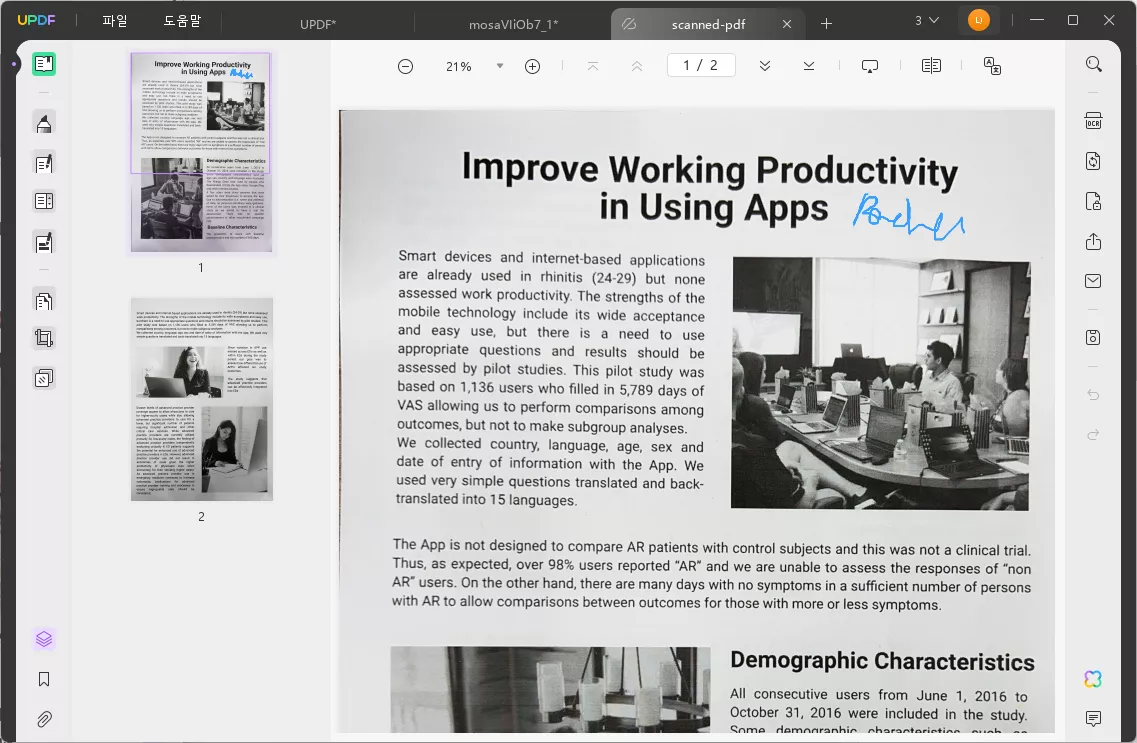Screen dimensions: 1137x743
Task: Switch to the UPDF* tab
Action: point(318,24)
